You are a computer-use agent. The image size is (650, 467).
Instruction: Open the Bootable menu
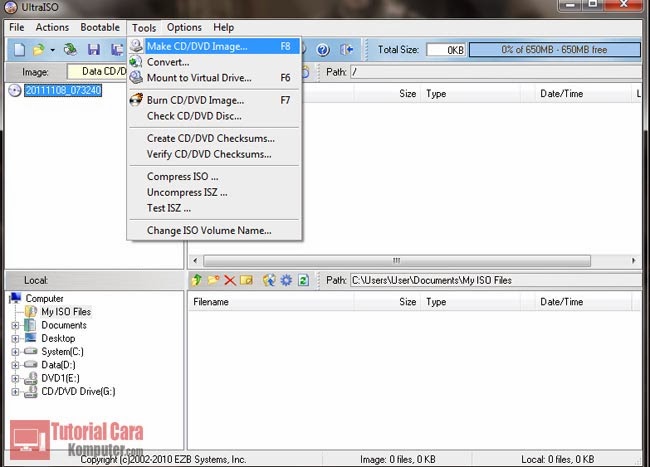click(x=100, y=27)
